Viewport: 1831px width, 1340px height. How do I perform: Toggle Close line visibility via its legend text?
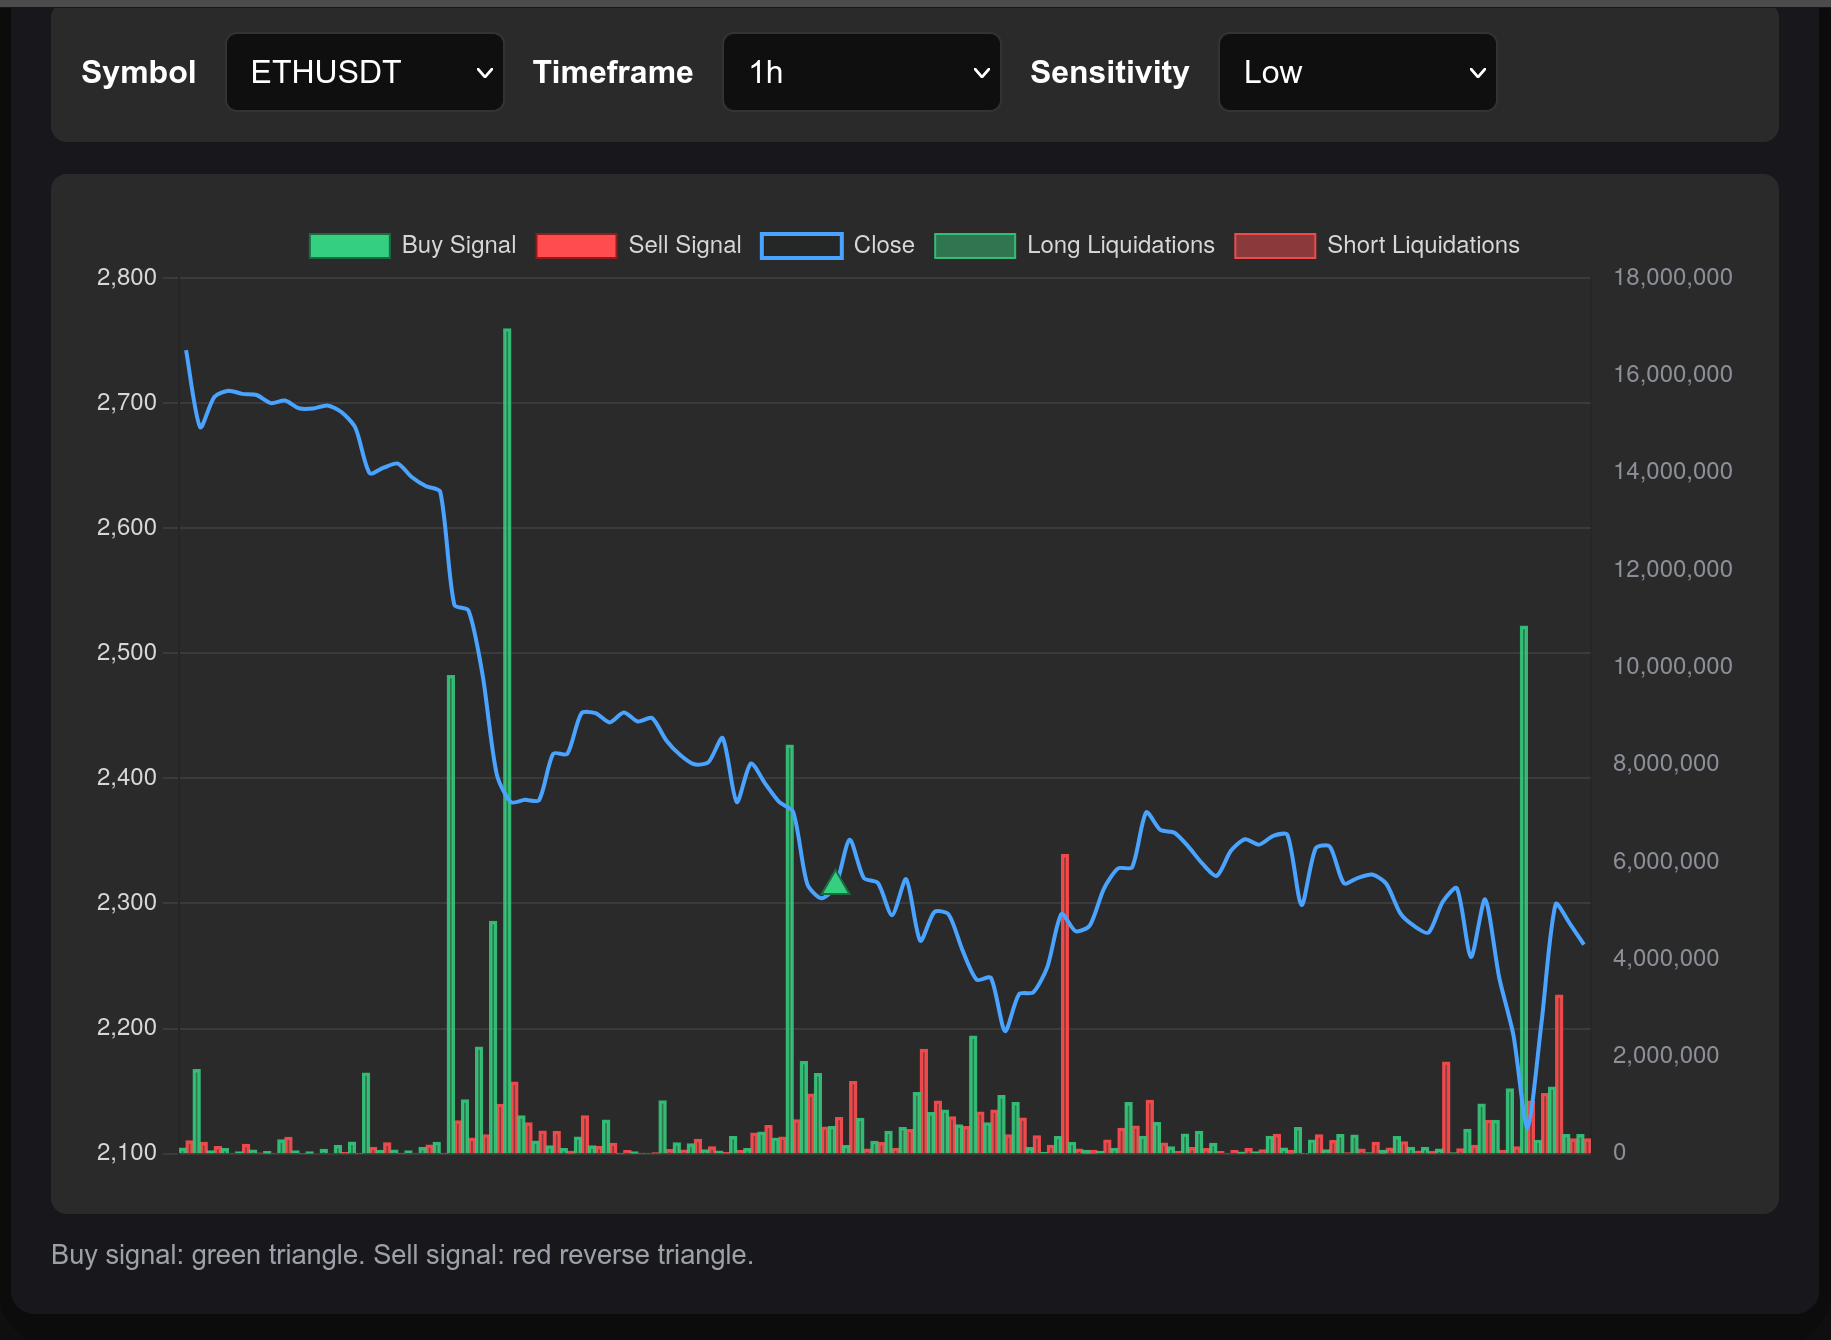coord(883,246)
